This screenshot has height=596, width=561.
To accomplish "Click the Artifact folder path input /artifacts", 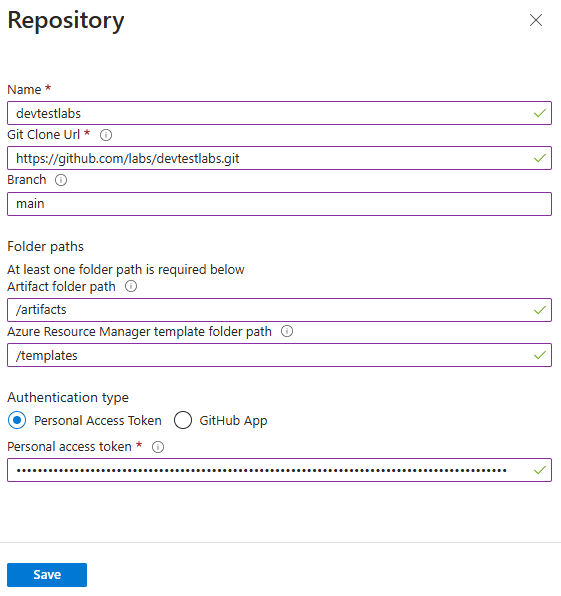I will [279, 310].
